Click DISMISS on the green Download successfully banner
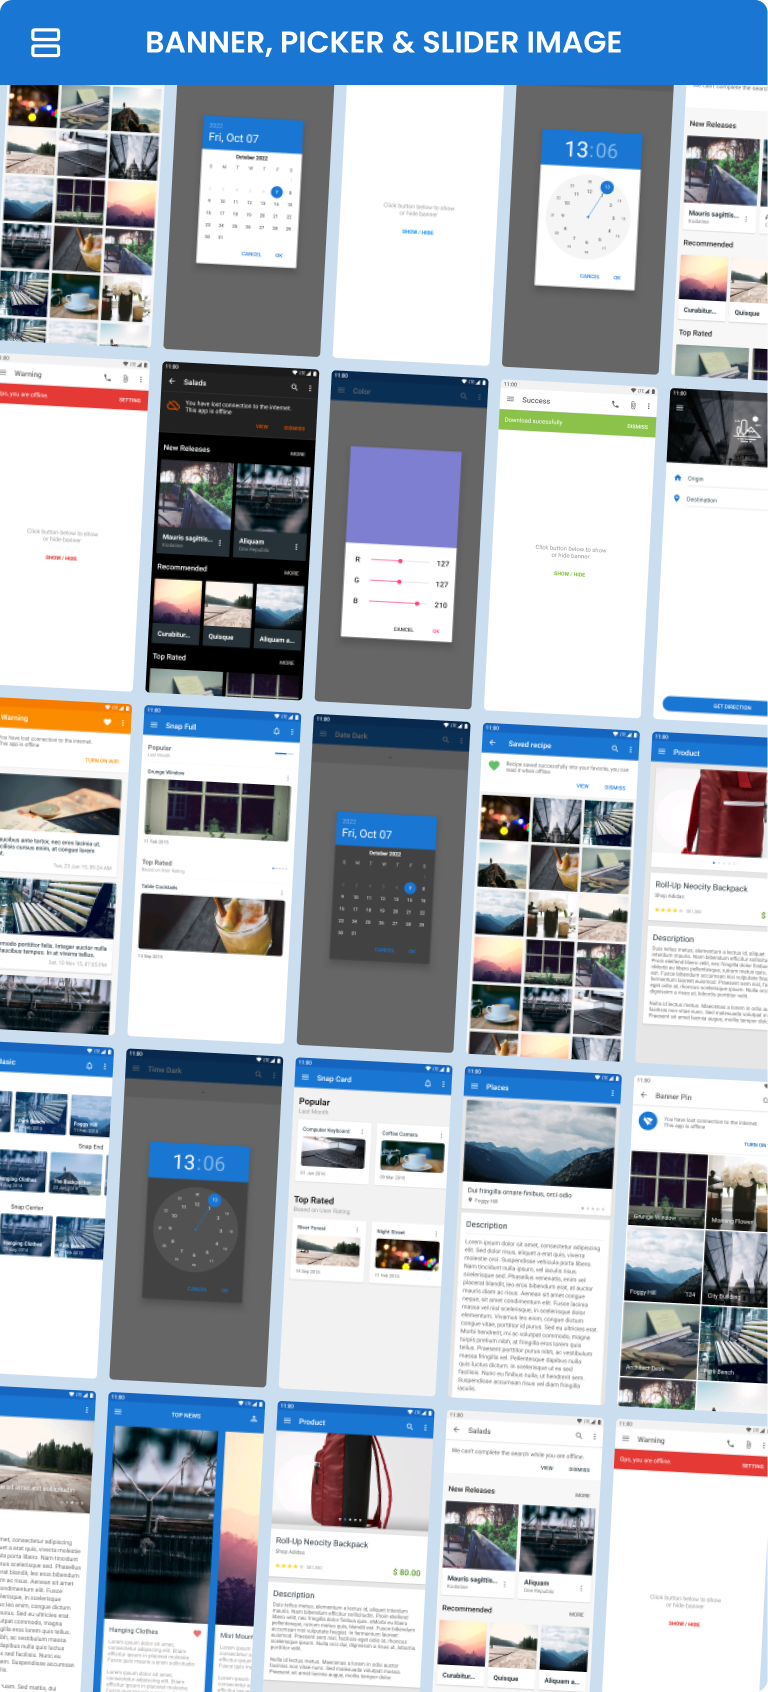The image size is (768, 1692). click(x=637, y=427)
